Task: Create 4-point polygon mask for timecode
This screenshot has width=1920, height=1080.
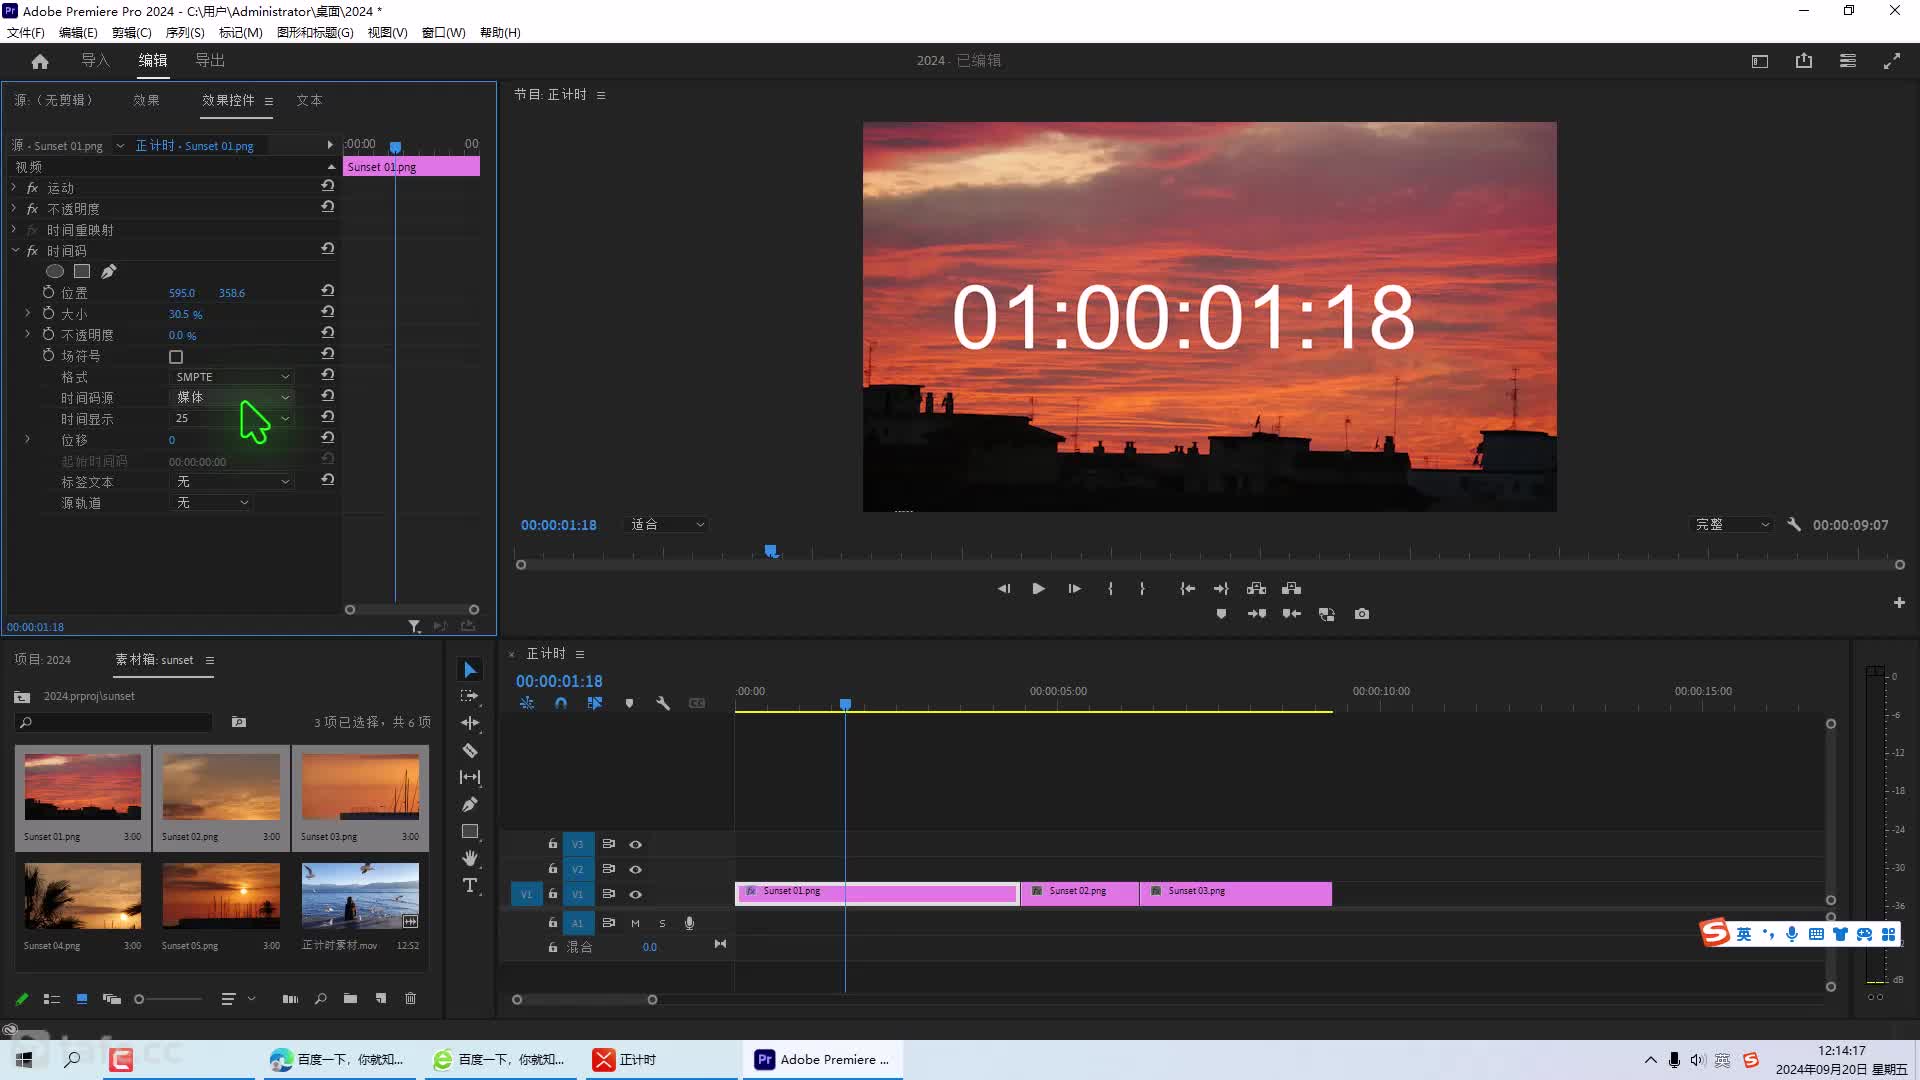Action: 82,271
